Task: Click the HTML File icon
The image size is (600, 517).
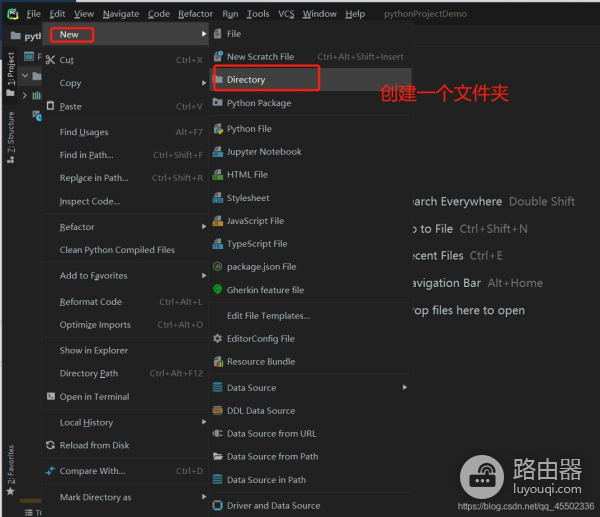Action: pos(217,175)
